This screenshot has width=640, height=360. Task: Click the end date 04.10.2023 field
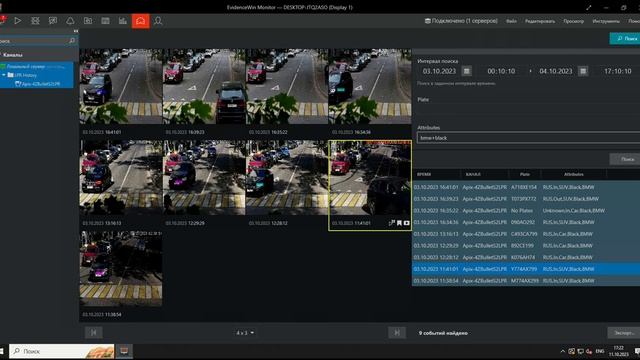tap(556, 71)
